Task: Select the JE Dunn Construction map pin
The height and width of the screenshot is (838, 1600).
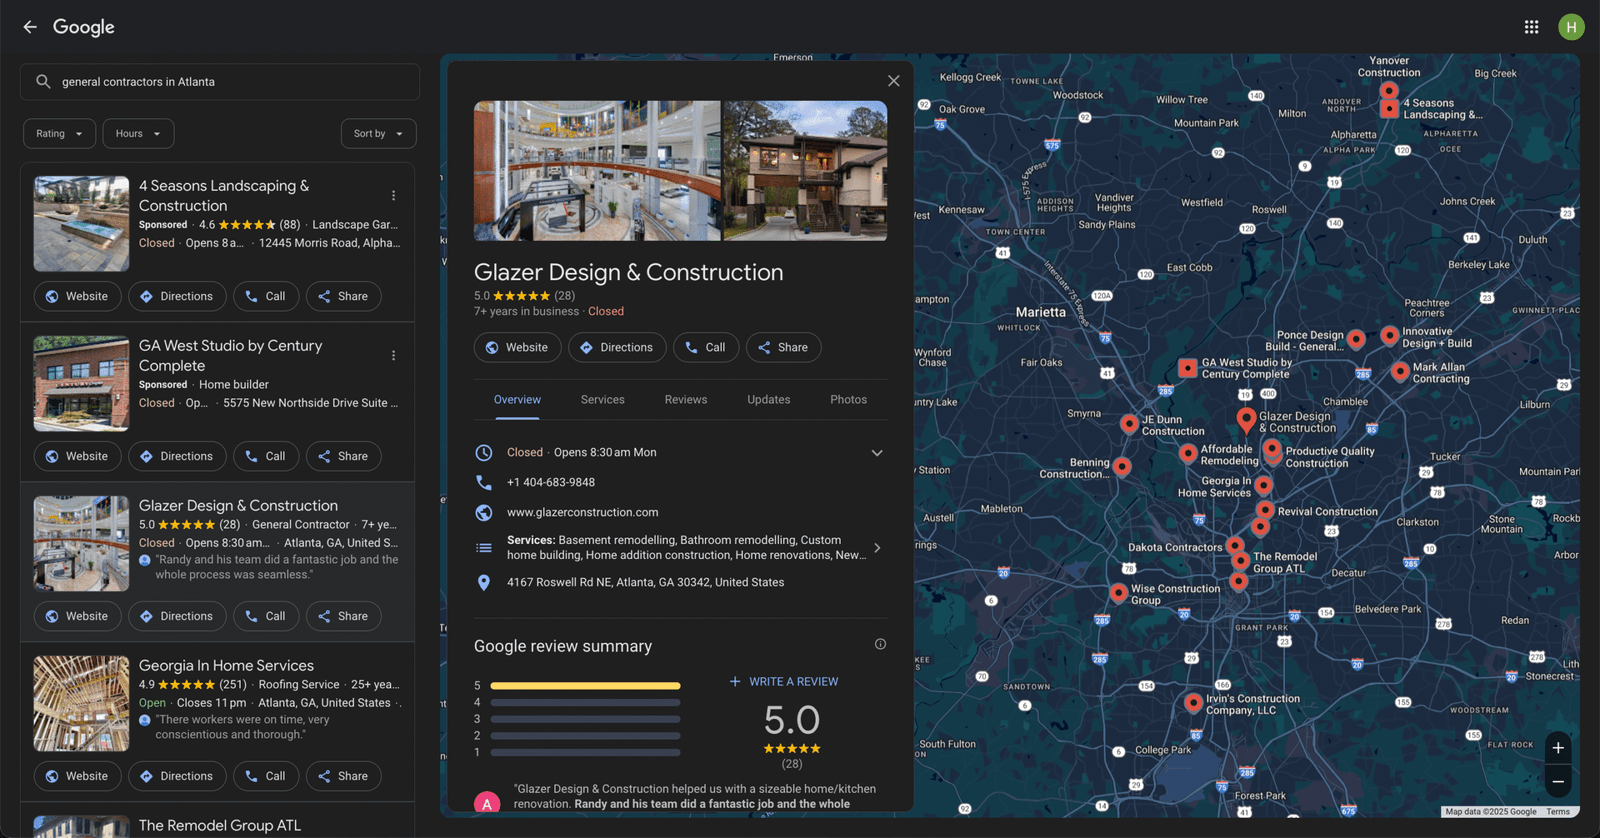Action: pyautogui.click(x=1129, y=424)
